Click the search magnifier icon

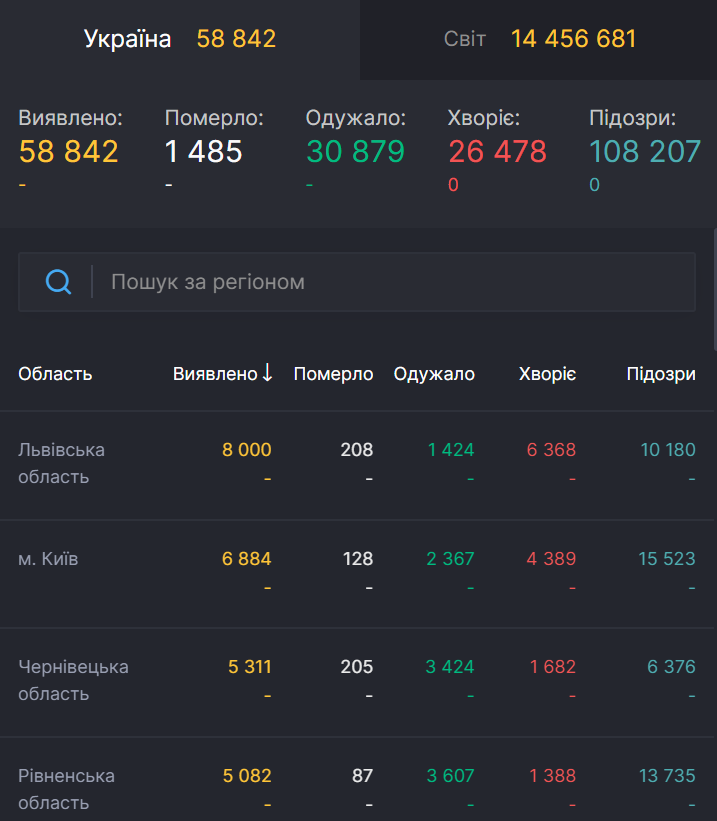click(x=58, y=281)
